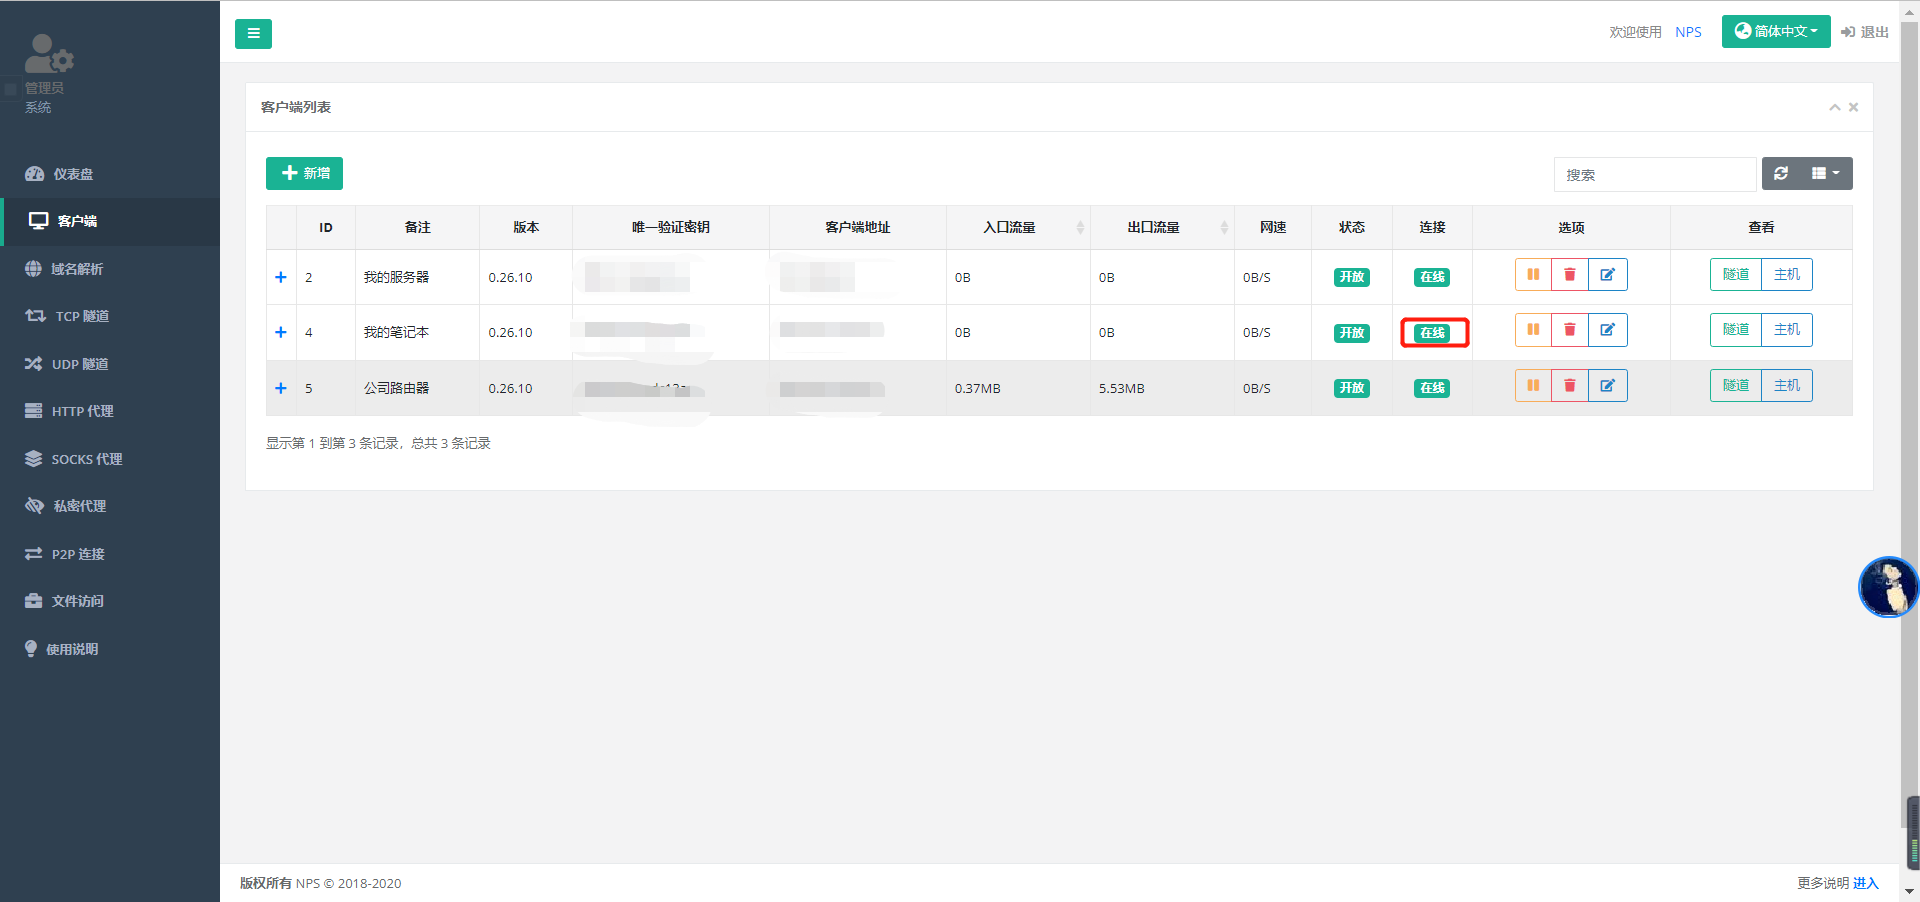Screen dimensions: 1920x902
Task: Delete the 我的服务器 client with trash icon
Action: 1569,275
